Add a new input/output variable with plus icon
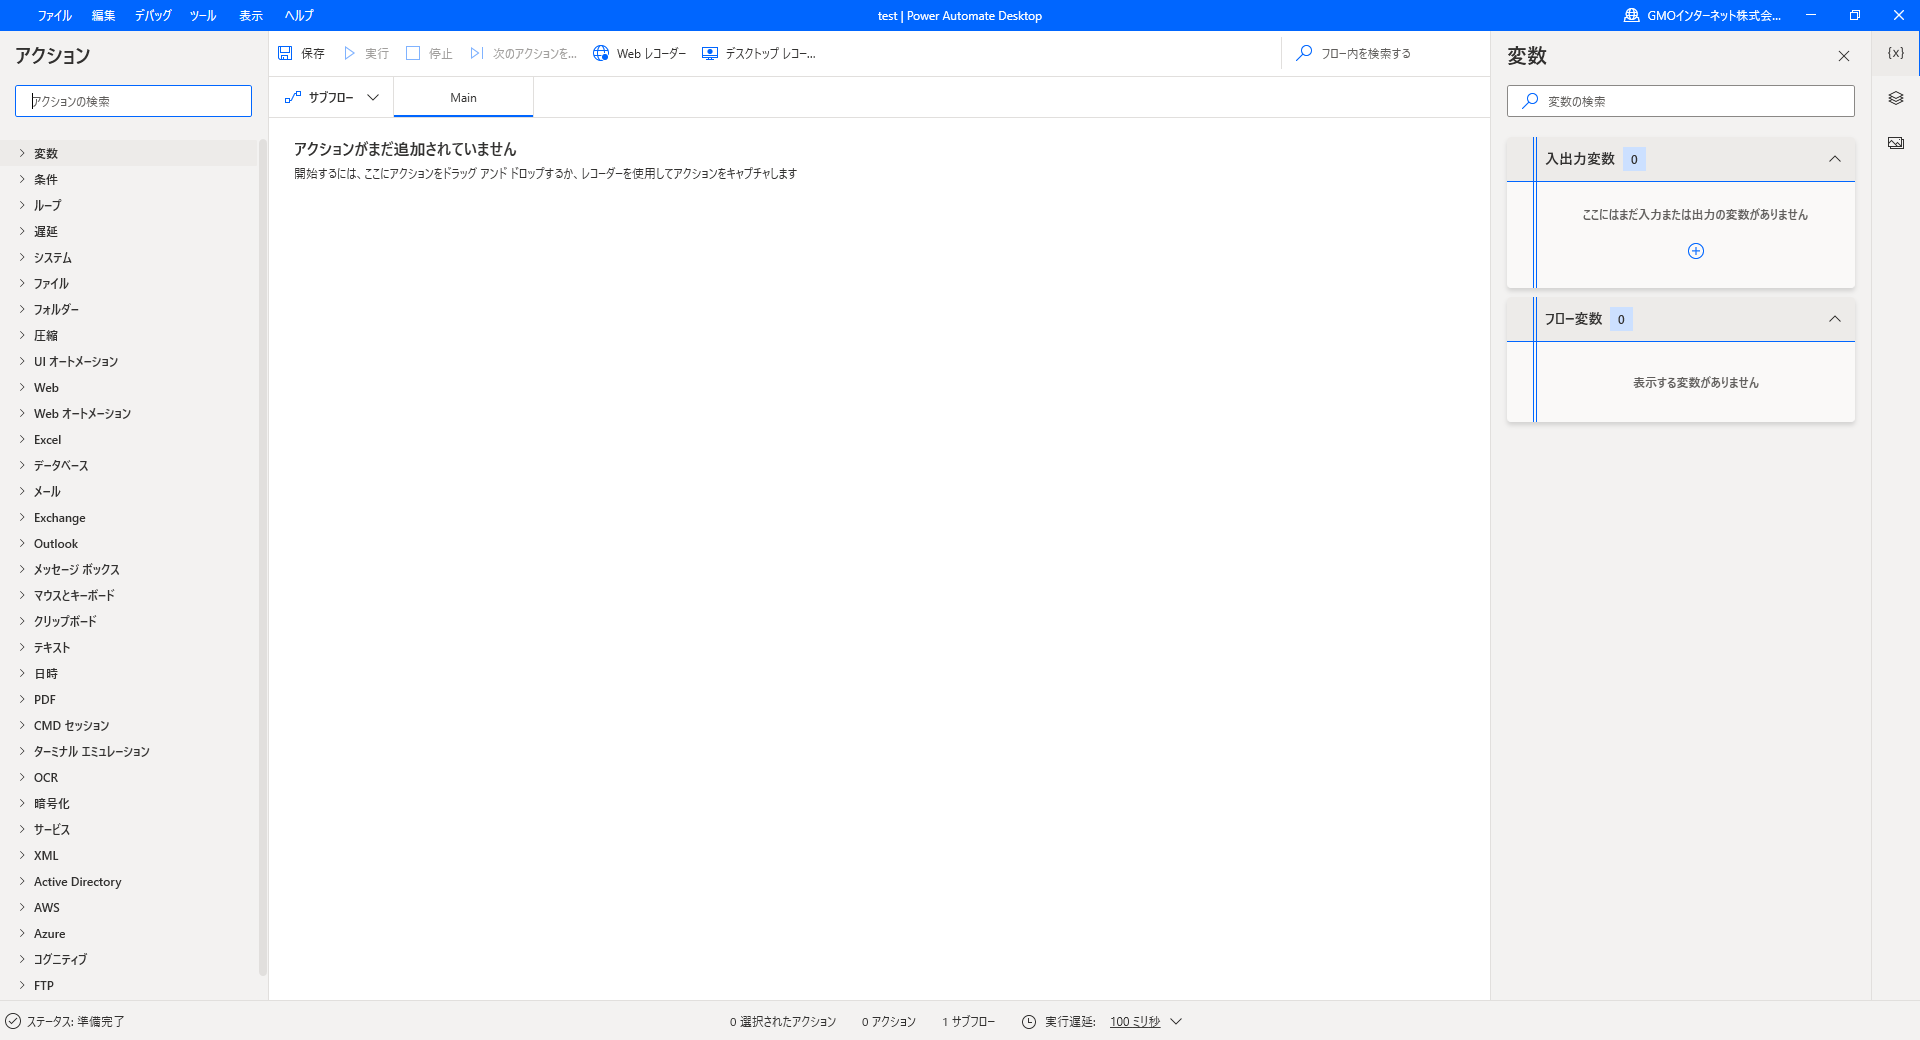Screen dimensions: 1920x1040 pyautogui.click(x=1696, y=251)
